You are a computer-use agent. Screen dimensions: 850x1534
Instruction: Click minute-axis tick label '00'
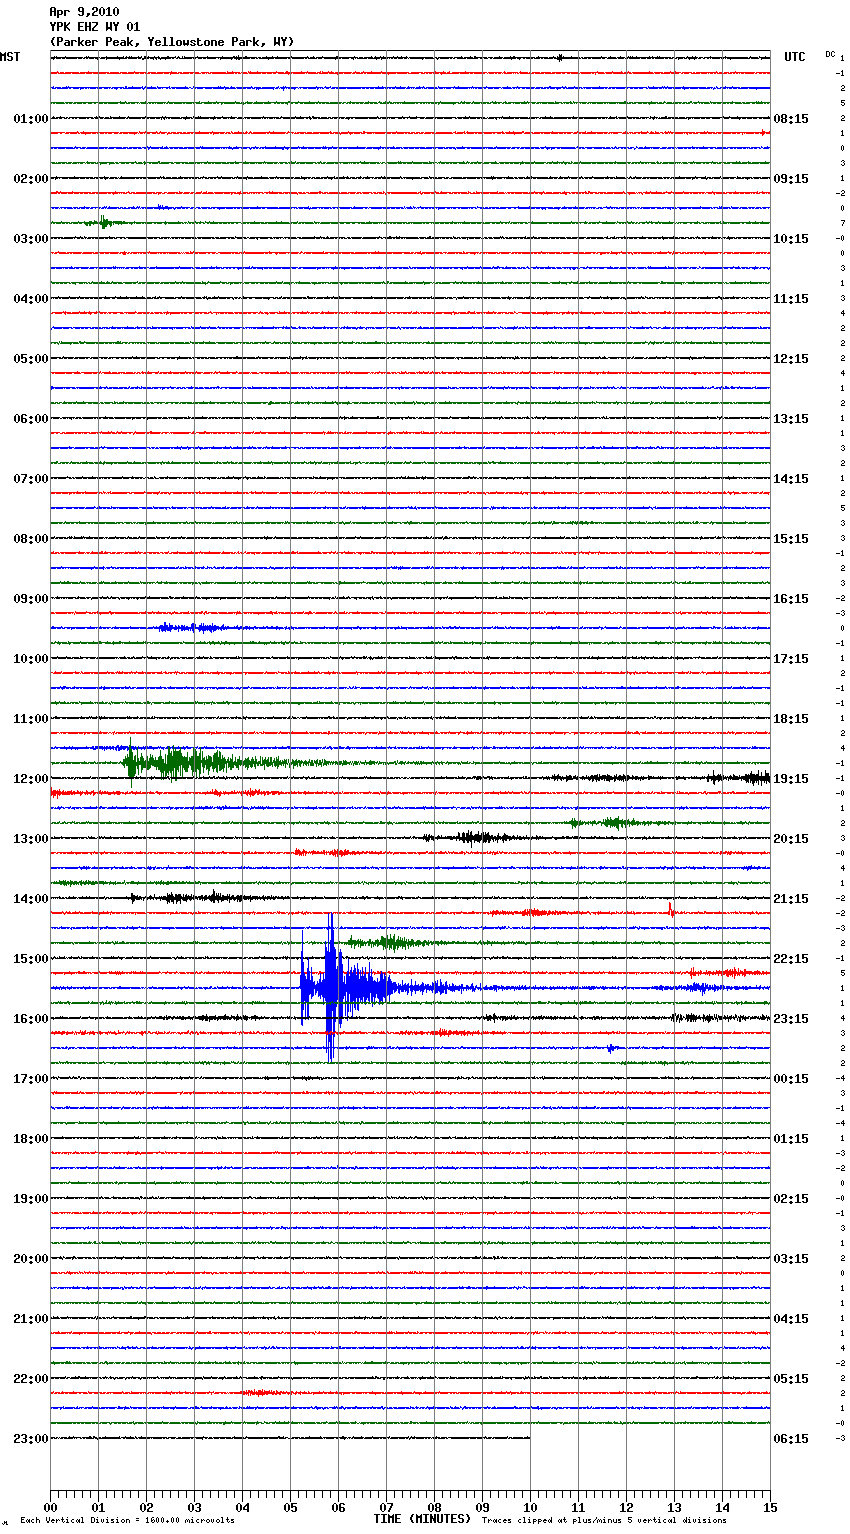point(50,1507)
